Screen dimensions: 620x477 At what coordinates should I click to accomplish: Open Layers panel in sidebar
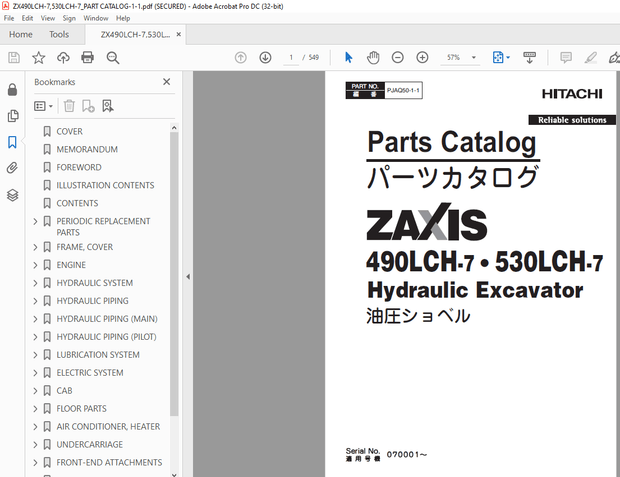tap(12, 195)
